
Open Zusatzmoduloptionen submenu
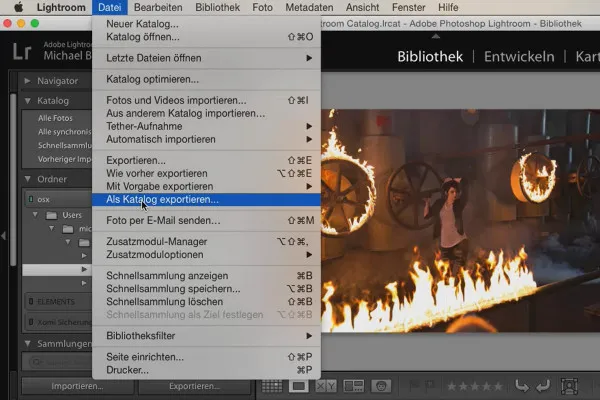pos(206,255)
